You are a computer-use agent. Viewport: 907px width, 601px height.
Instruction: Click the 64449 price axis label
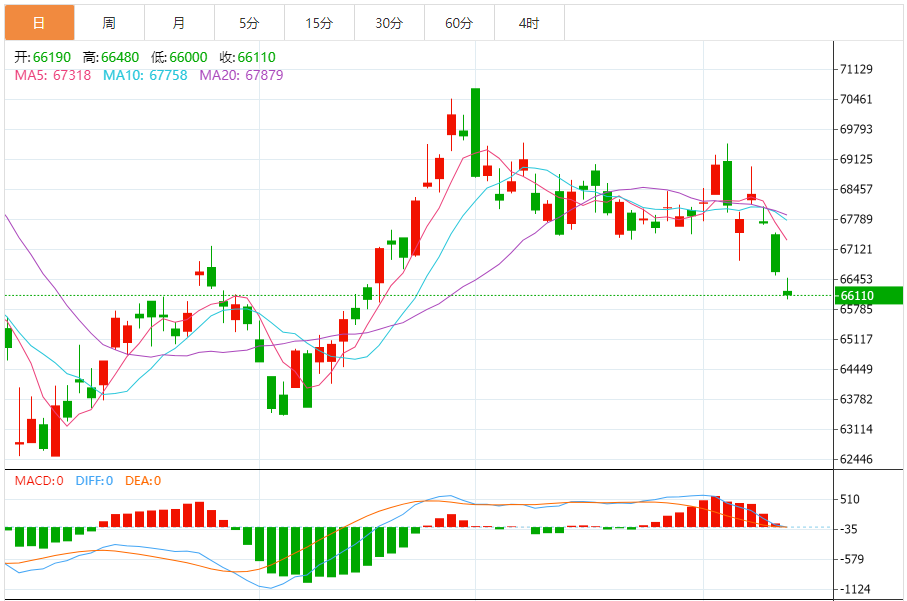click(x=856, y=369)
